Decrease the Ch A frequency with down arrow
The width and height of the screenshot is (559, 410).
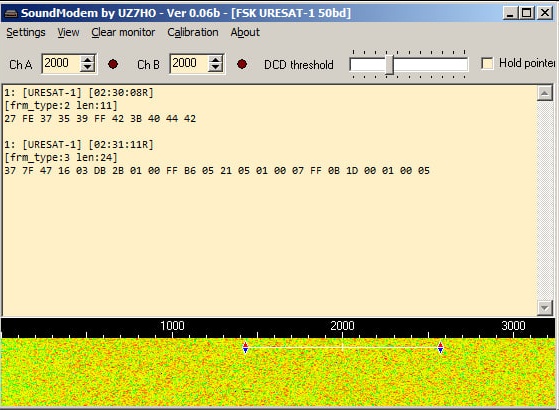(x=87, y=68)
